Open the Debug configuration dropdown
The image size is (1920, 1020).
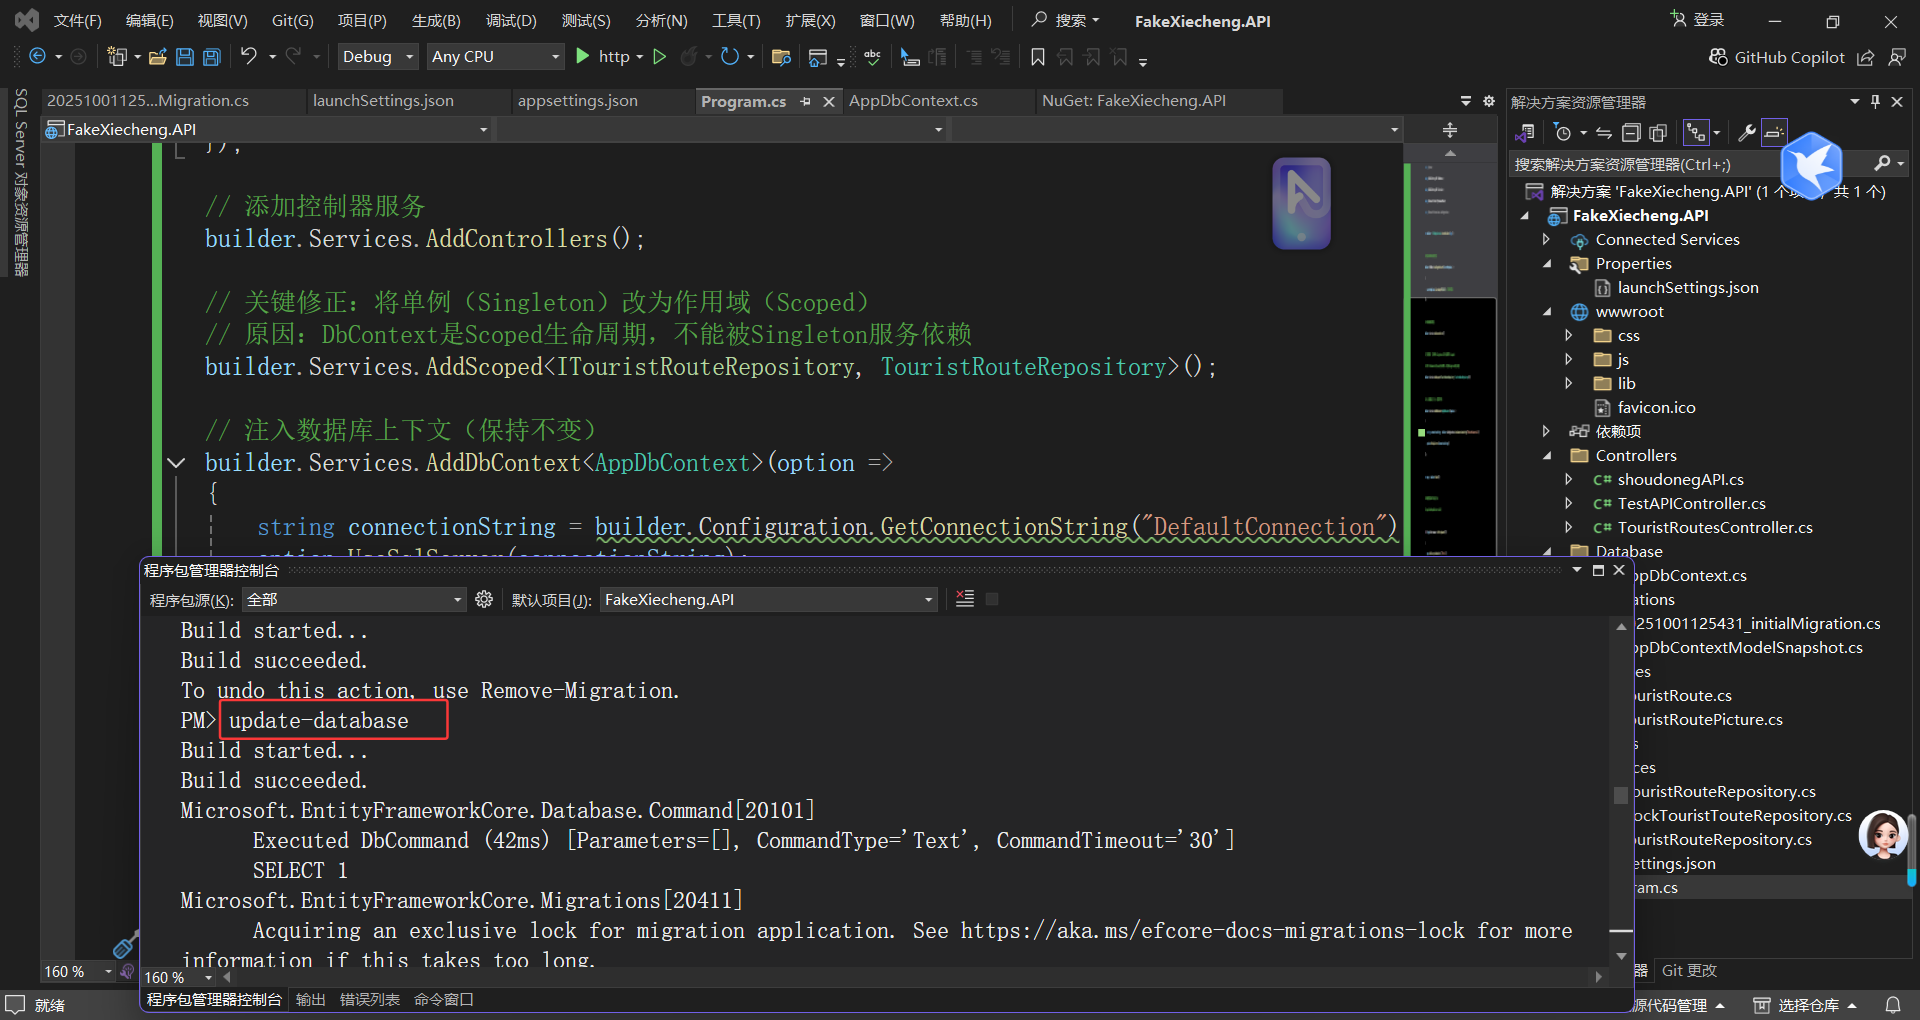pos(378,57)
